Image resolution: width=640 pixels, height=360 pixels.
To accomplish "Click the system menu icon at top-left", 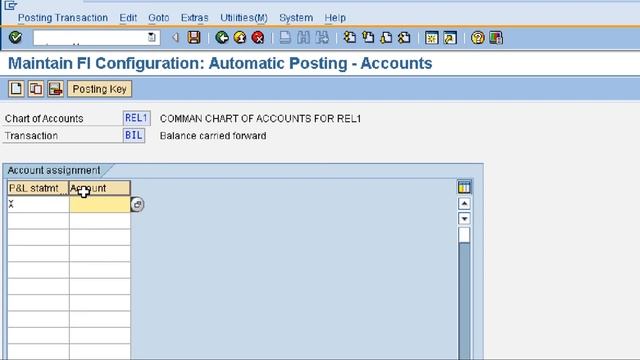I will pos(11,5).
